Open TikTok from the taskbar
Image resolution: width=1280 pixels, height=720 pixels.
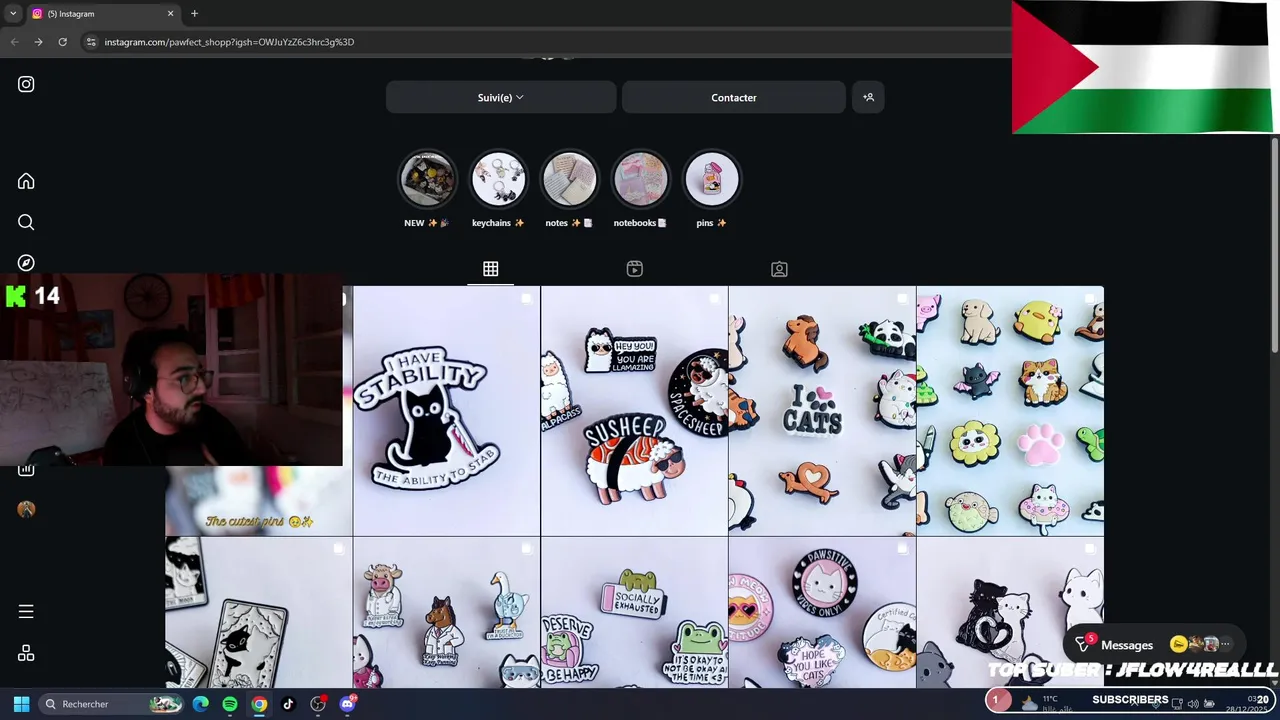288,704
